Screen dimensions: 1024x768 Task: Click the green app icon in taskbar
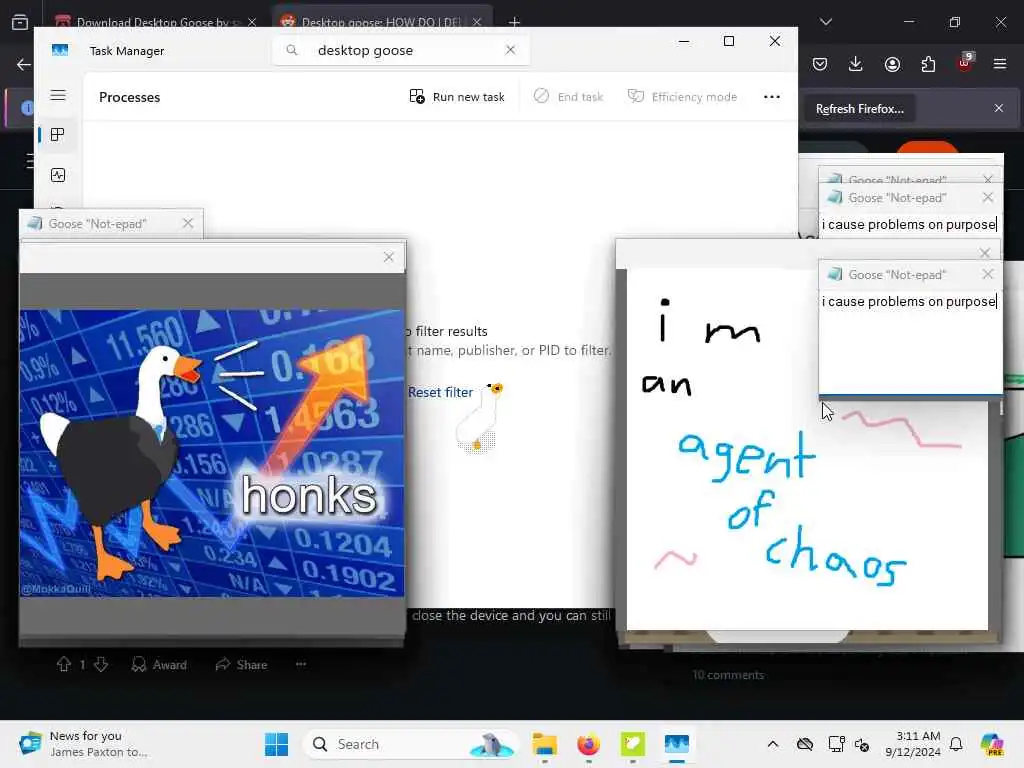633,744
